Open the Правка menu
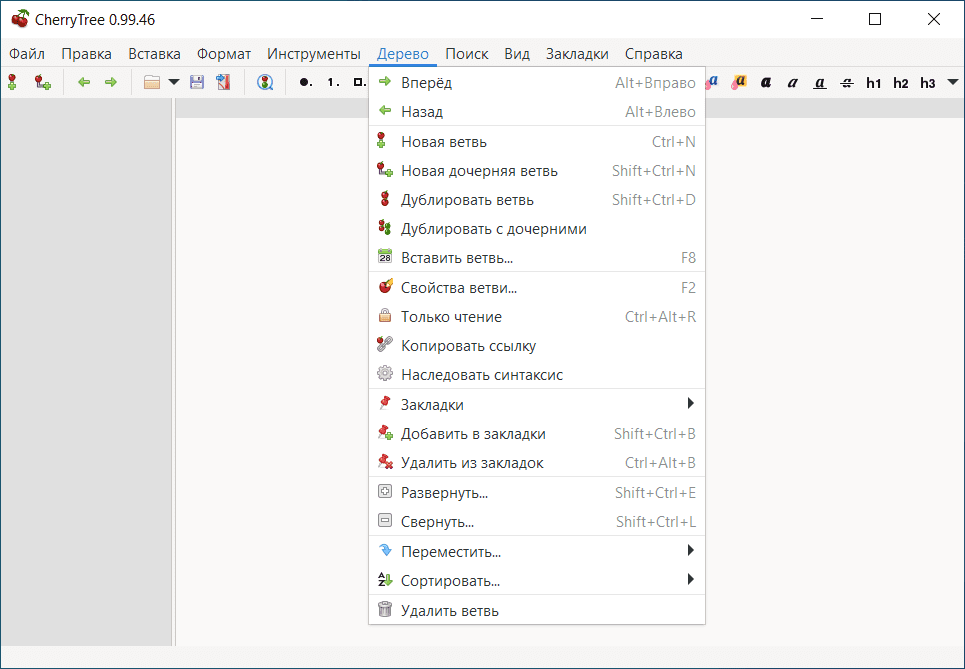The width and height of the screenshot is (965, 669). [x=86, y=54]
